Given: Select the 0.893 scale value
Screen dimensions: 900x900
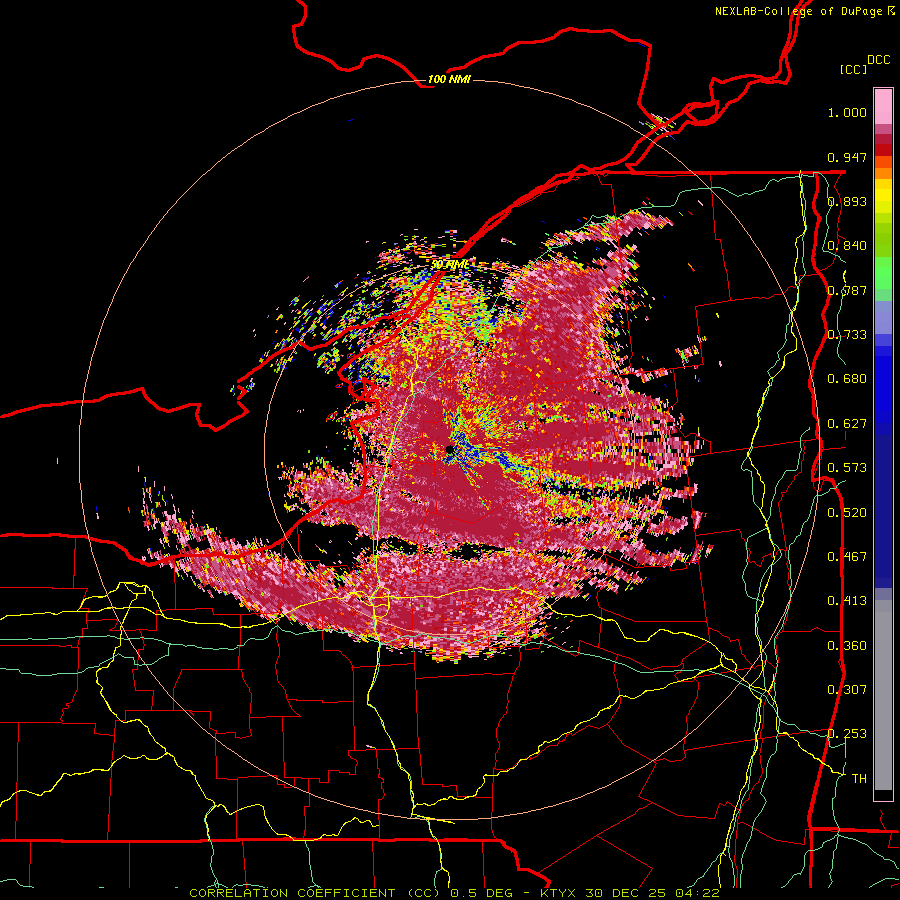Looking at the screenshot, I should click(847, 201).
